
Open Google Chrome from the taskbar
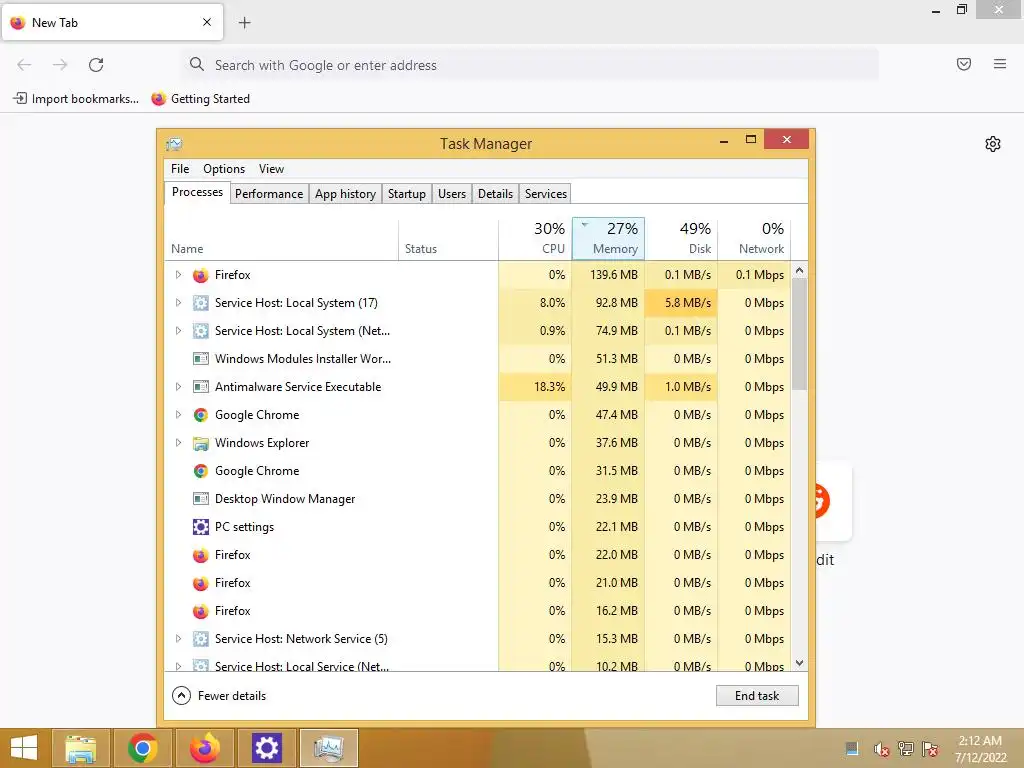coord(142,748)
